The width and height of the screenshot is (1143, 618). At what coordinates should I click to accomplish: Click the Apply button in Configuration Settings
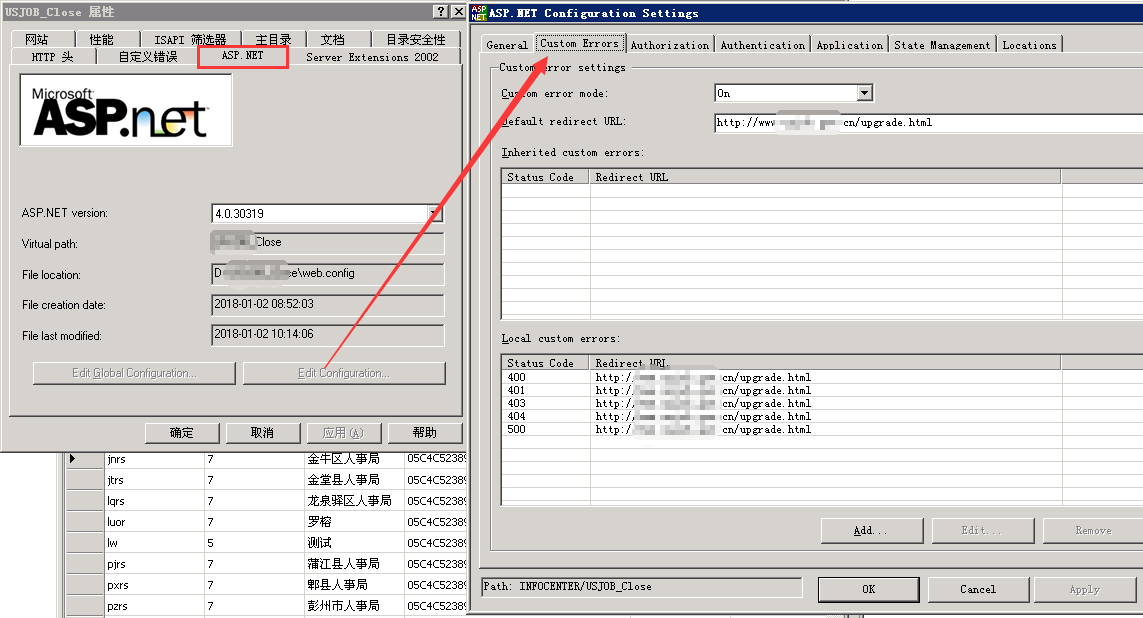click(x=1085, y=590)
